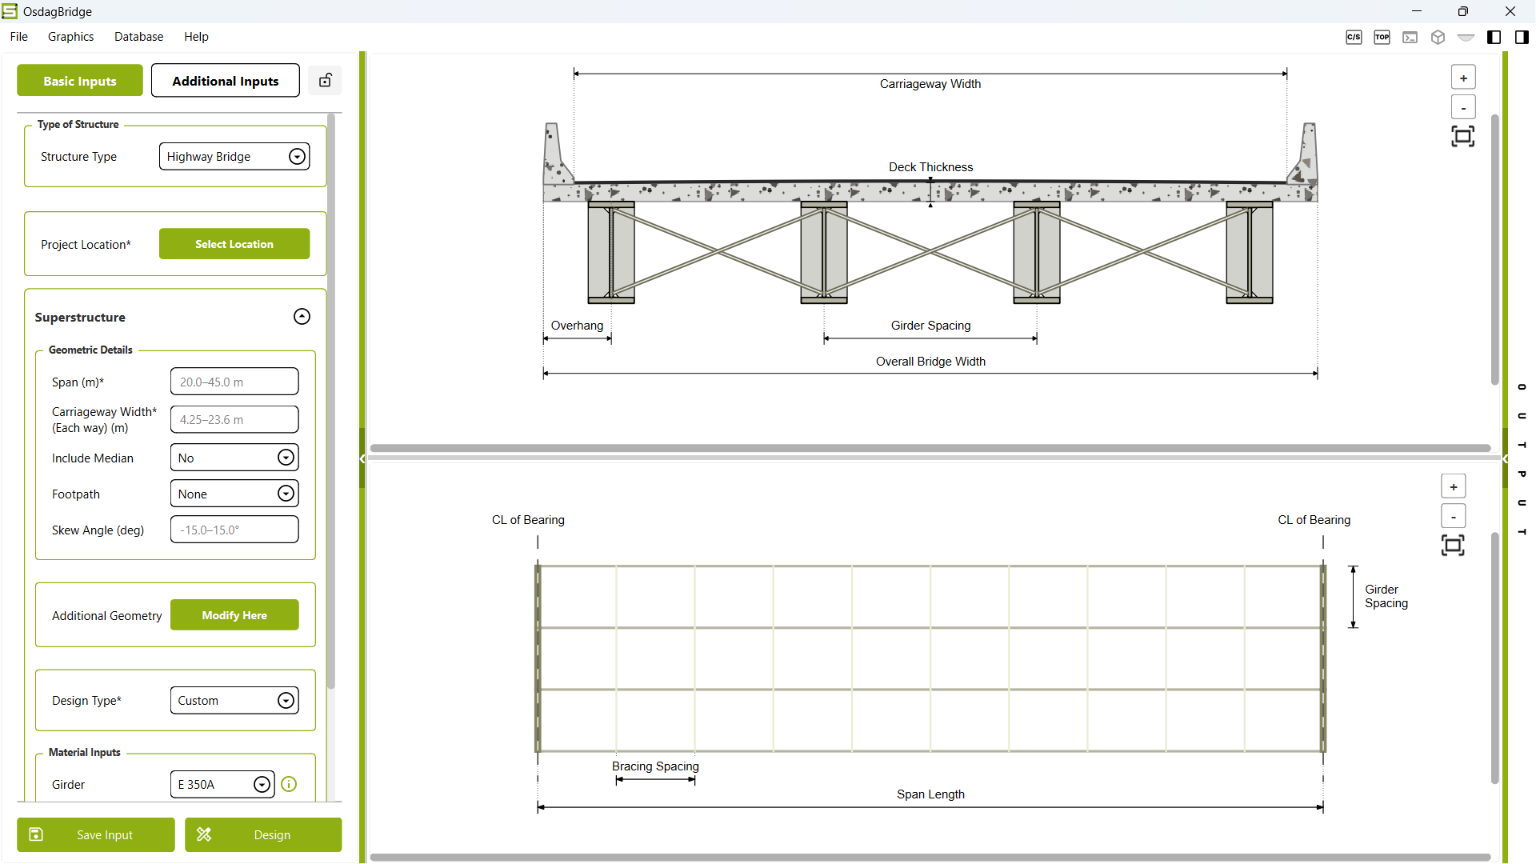This screenshot has height=864, width=1536.
Task: Click the Select Location button
Action: 234,244
